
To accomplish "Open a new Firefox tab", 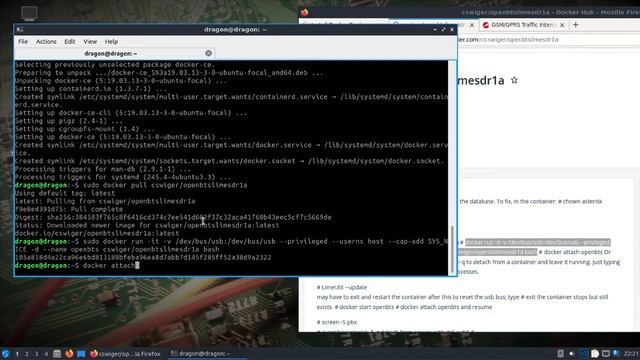I will click(576, 24).
